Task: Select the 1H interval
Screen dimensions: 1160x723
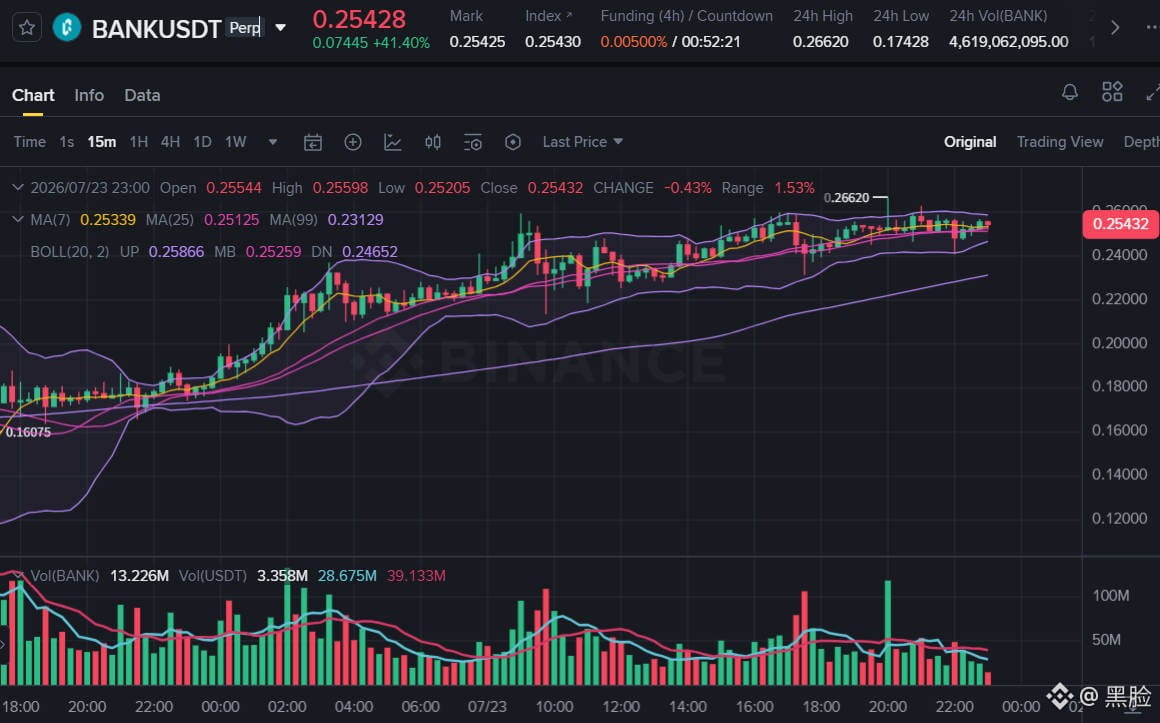Action: tap(138, 142)
